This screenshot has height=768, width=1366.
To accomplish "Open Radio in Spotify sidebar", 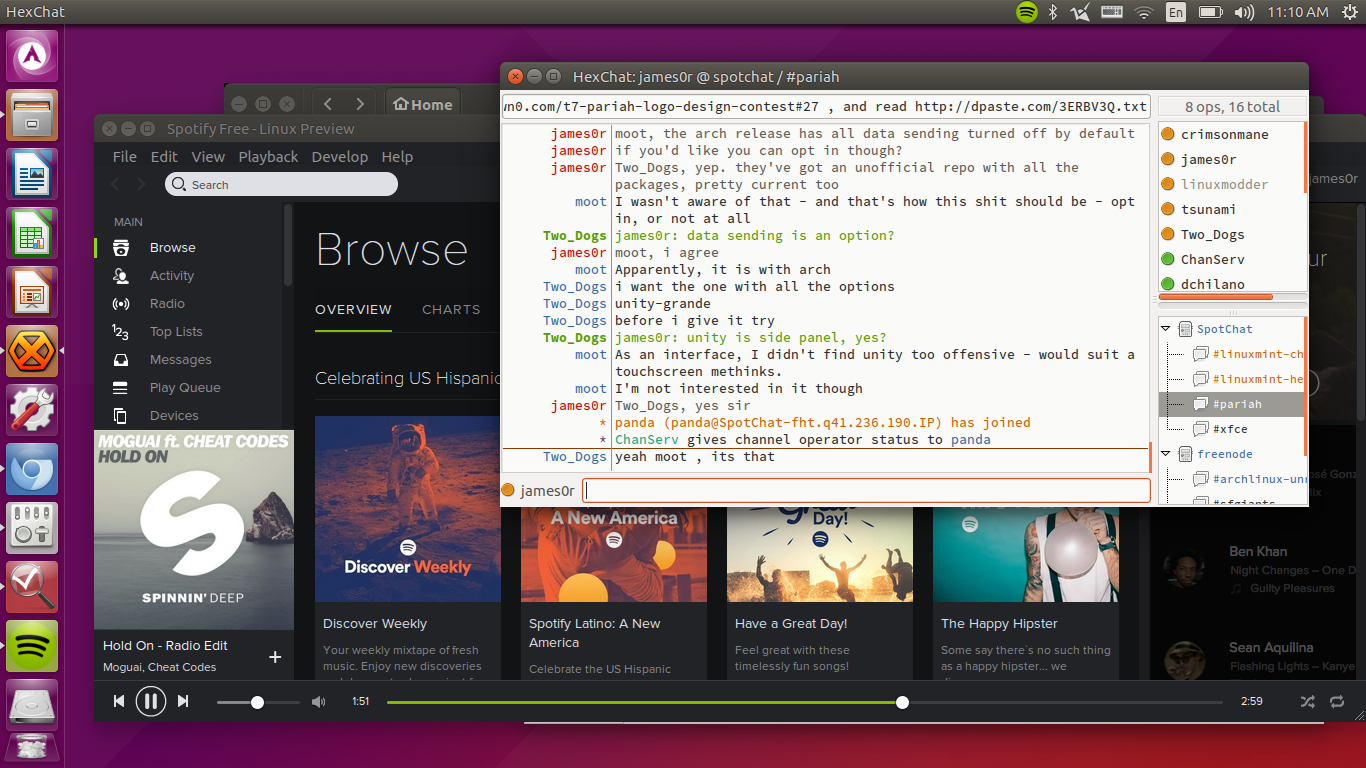I will (167, 304).
